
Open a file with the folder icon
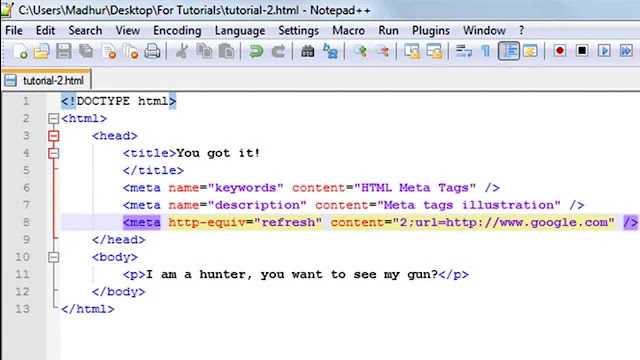click(42, 51)
